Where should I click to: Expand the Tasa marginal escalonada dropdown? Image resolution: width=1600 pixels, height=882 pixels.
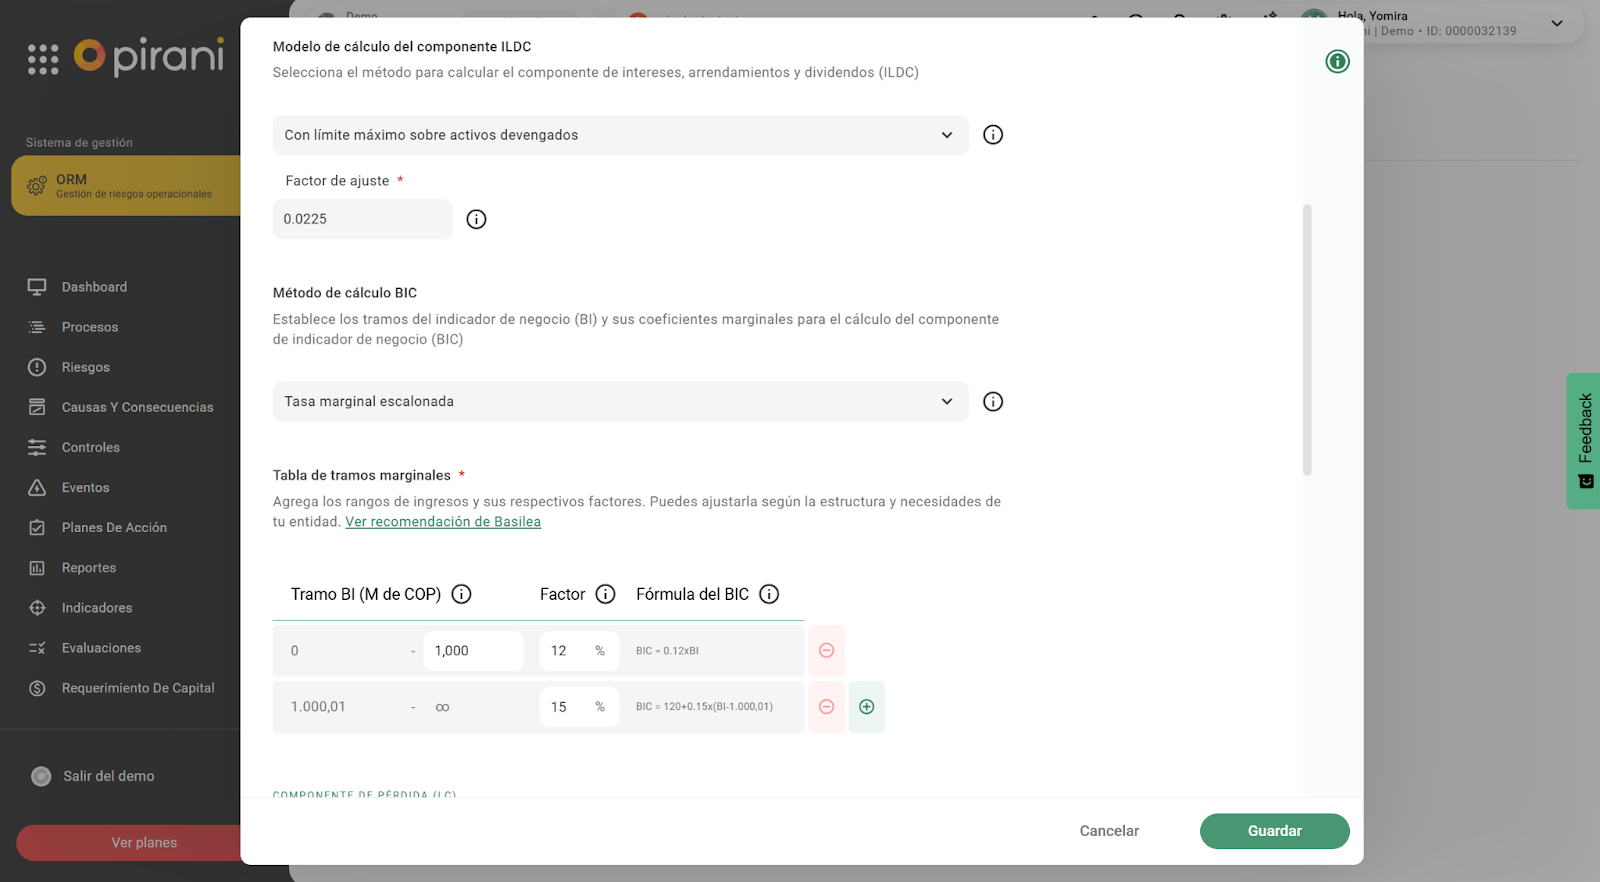click(x=620, y=402)
